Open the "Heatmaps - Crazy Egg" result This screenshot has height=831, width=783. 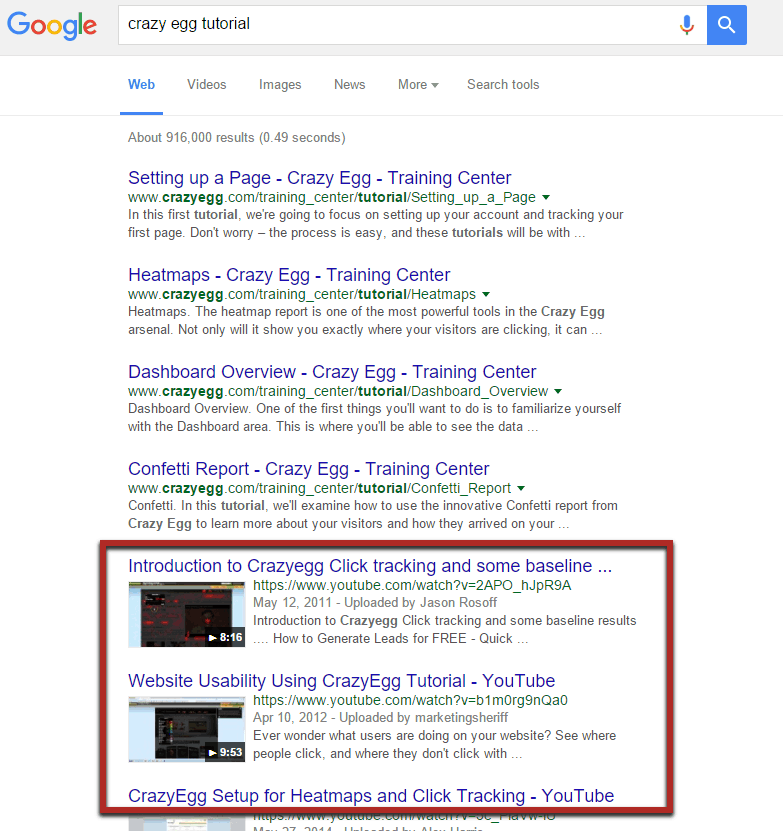(x=289, y=275)
